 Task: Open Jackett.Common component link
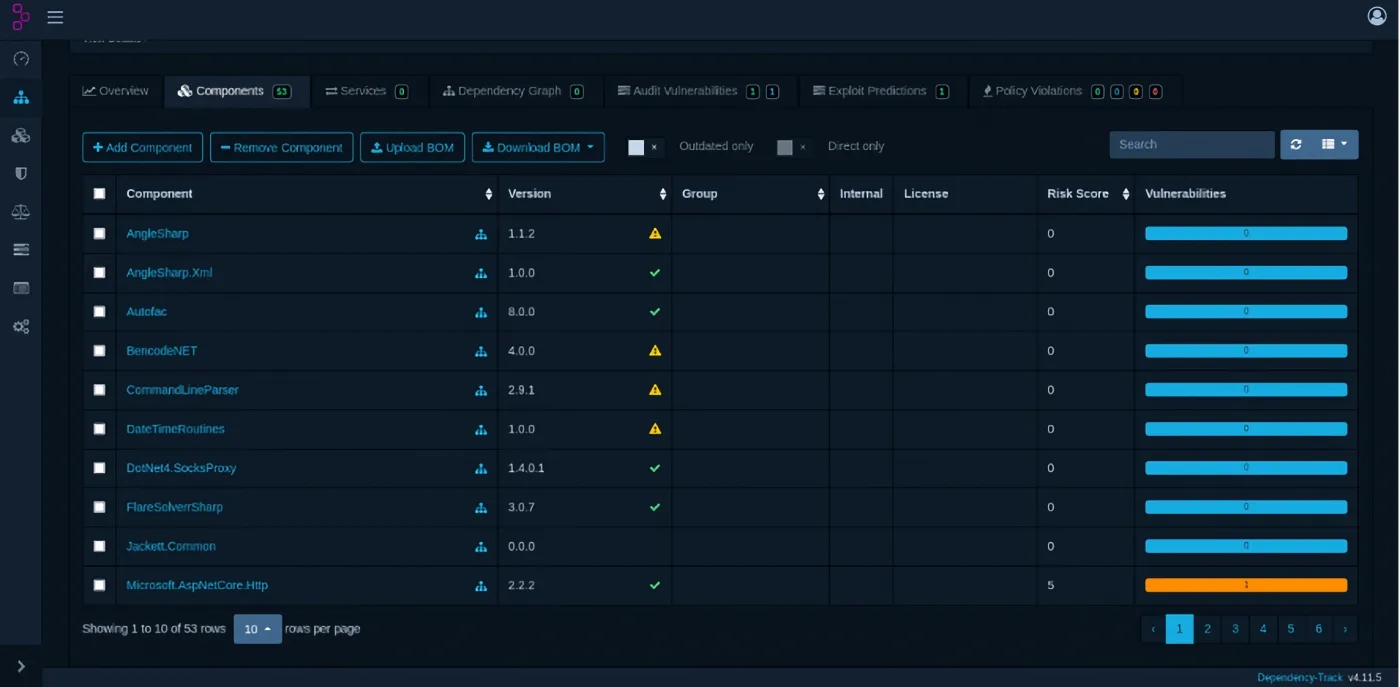coord(171,546)
